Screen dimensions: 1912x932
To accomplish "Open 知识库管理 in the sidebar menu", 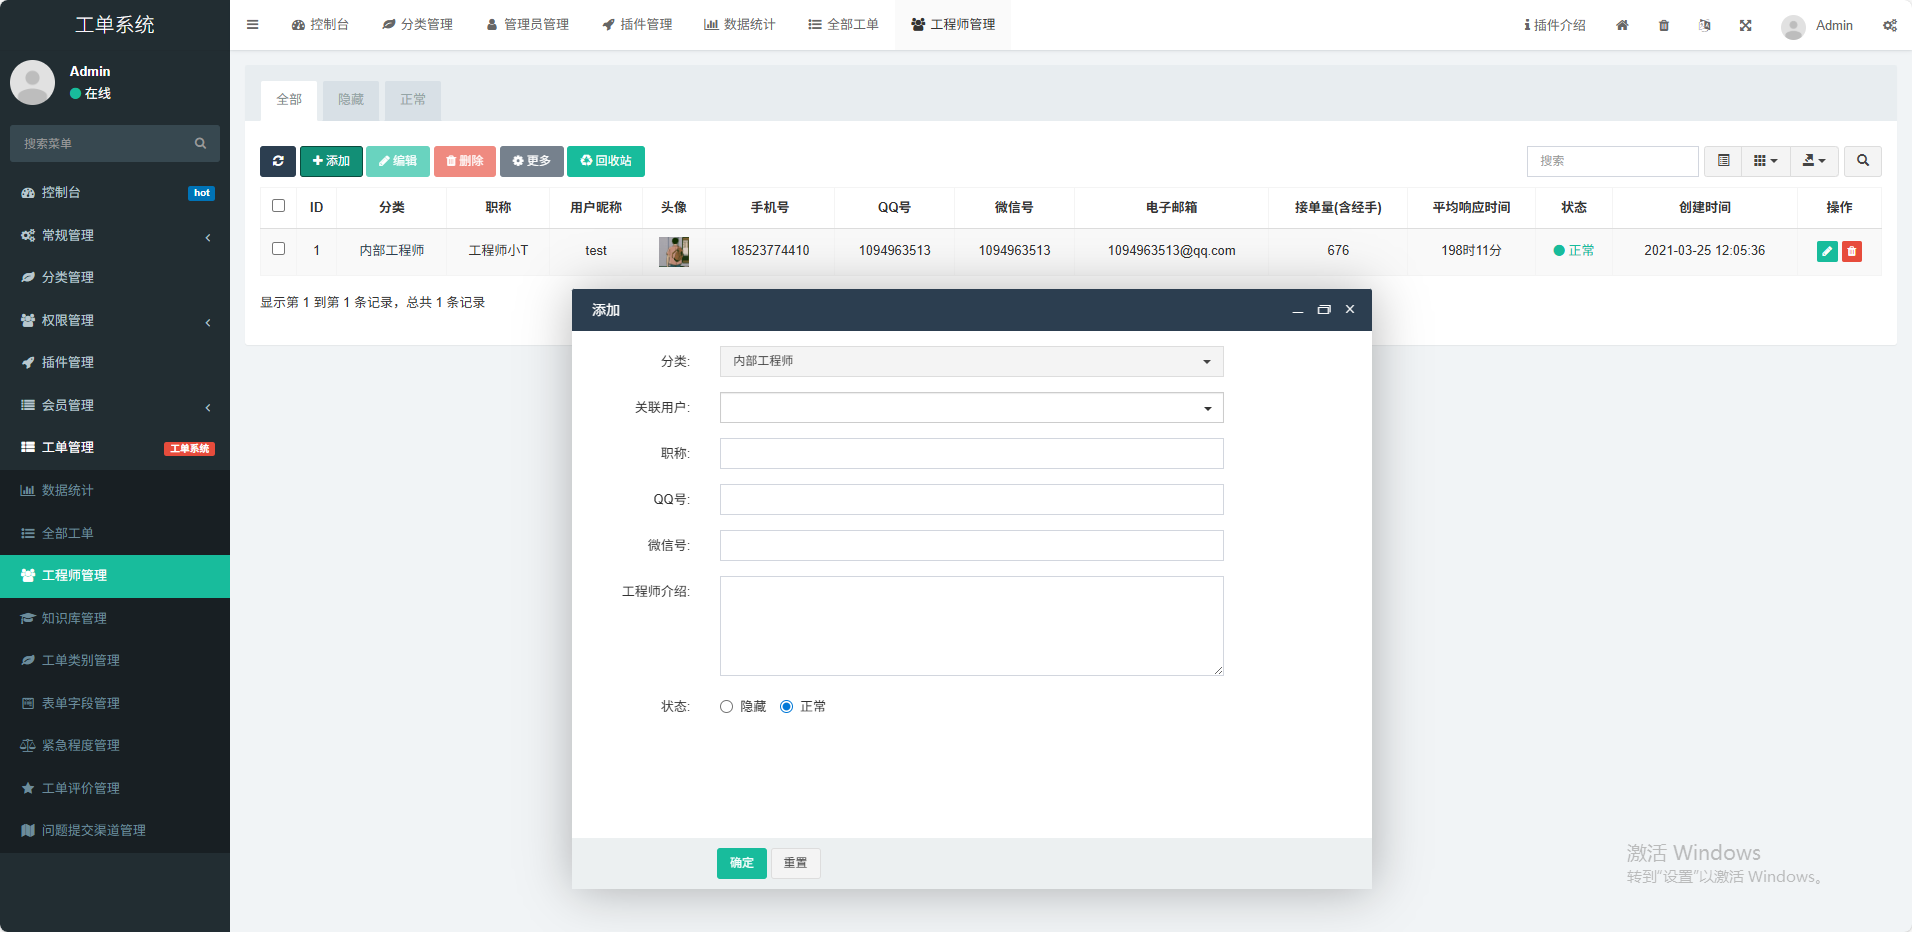I will (x=74, y=618).
